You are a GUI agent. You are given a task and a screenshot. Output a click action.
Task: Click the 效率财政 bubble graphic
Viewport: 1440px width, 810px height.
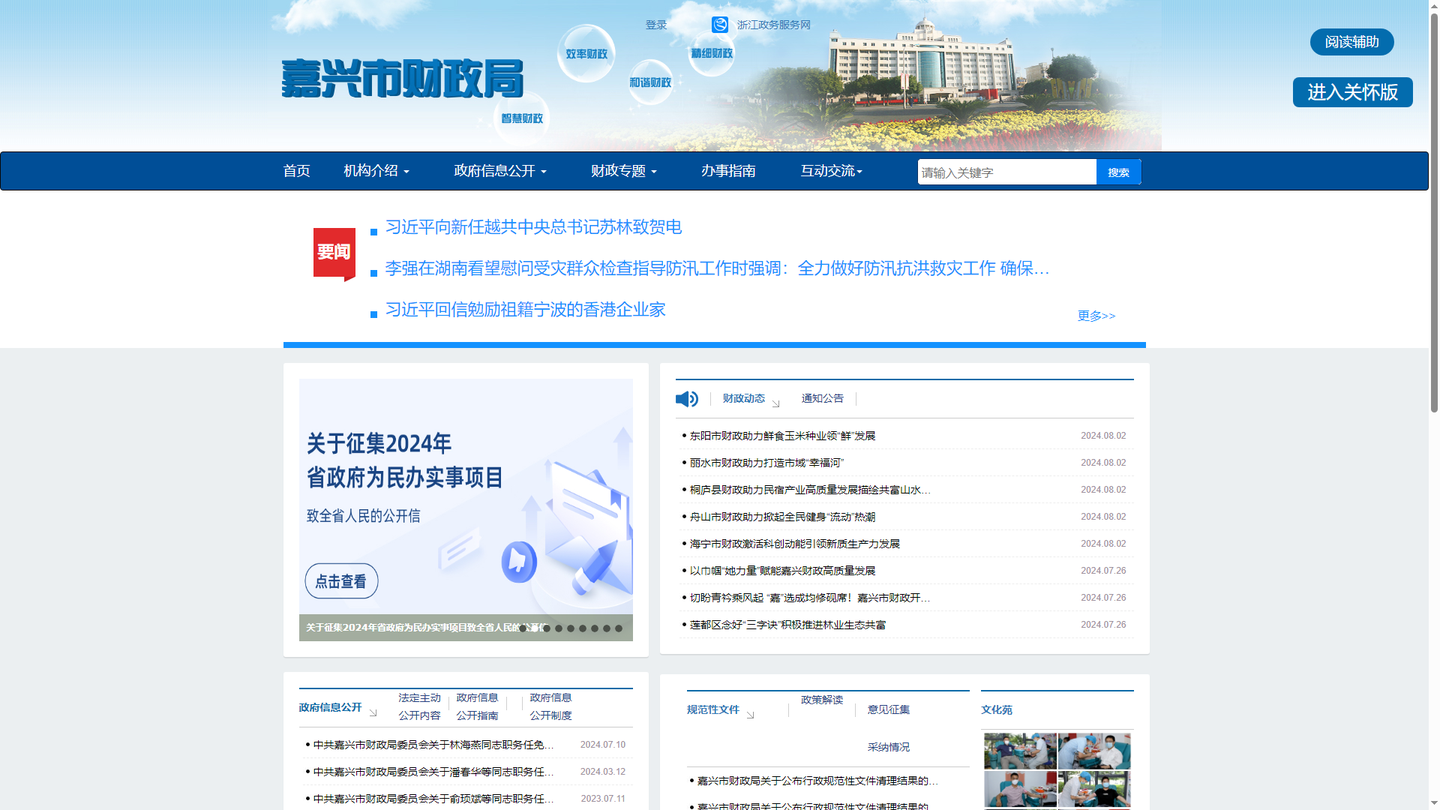pyautogui.click(x=586, y=53)
